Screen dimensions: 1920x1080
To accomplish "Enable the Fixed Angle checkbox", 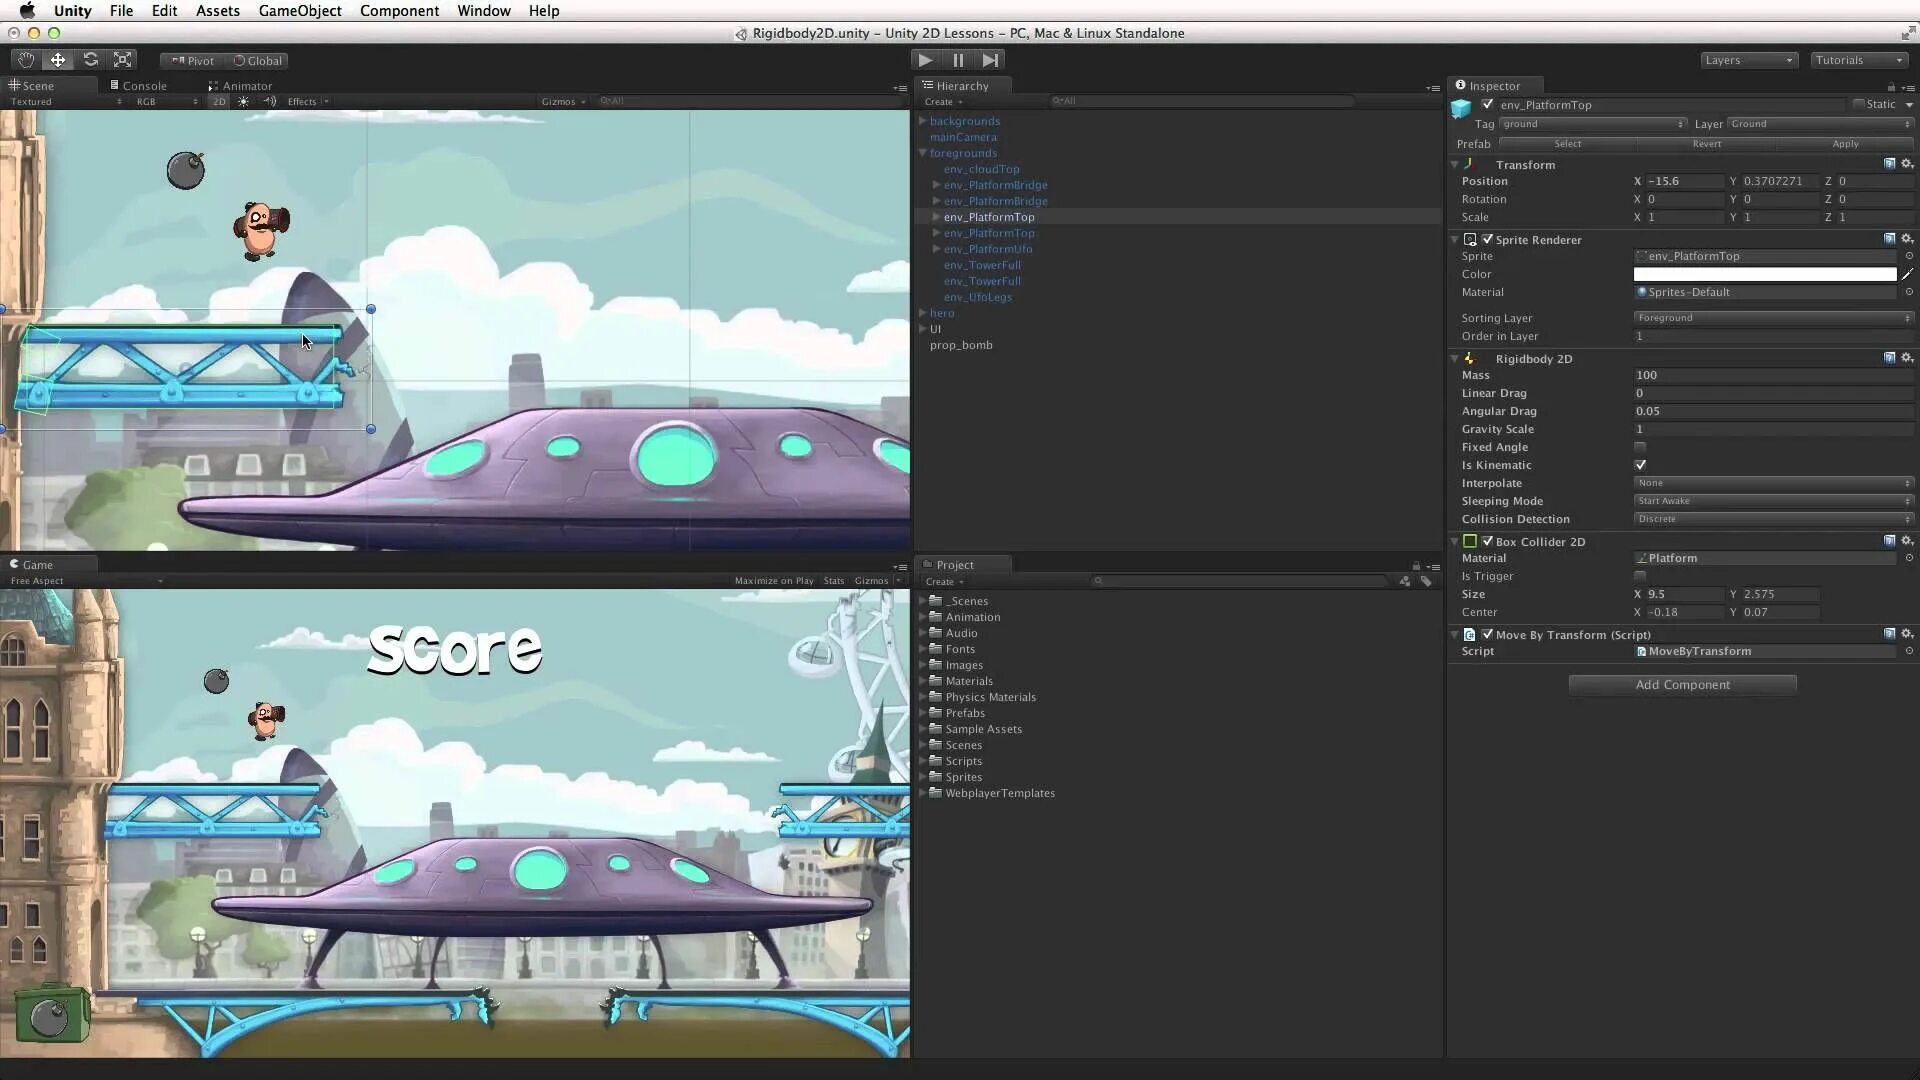I will (1640, 447).
